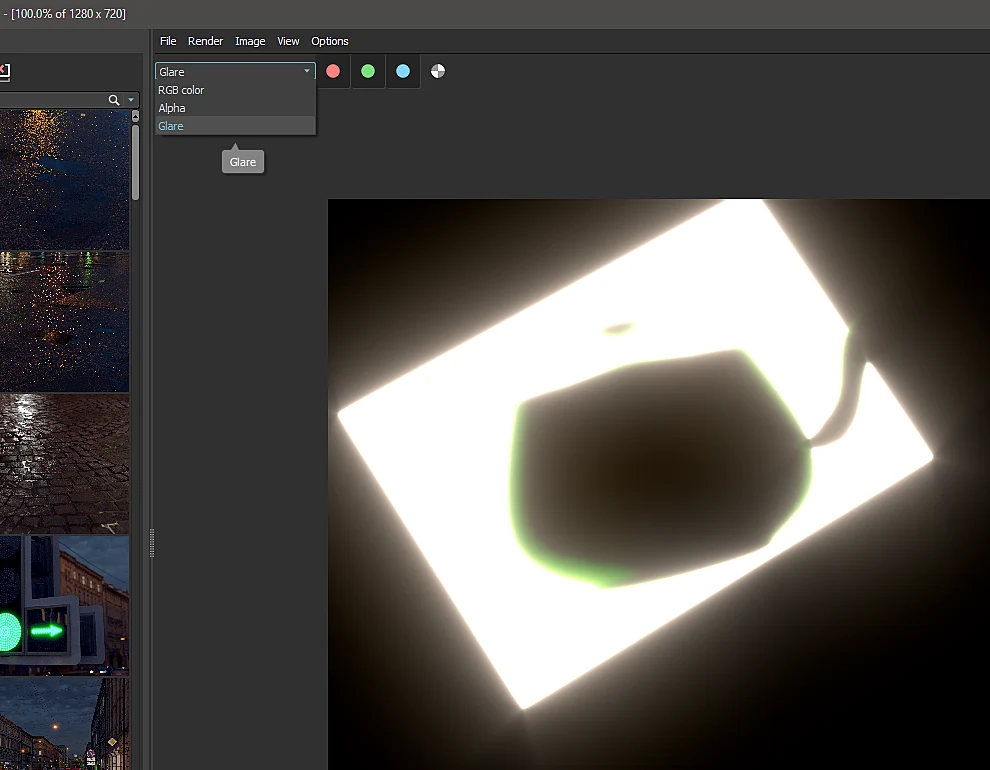This screenshot has height=770, width=990.
Task: Toggle the blue channel button
Action: pyautogui.click(x=403, y=71)
